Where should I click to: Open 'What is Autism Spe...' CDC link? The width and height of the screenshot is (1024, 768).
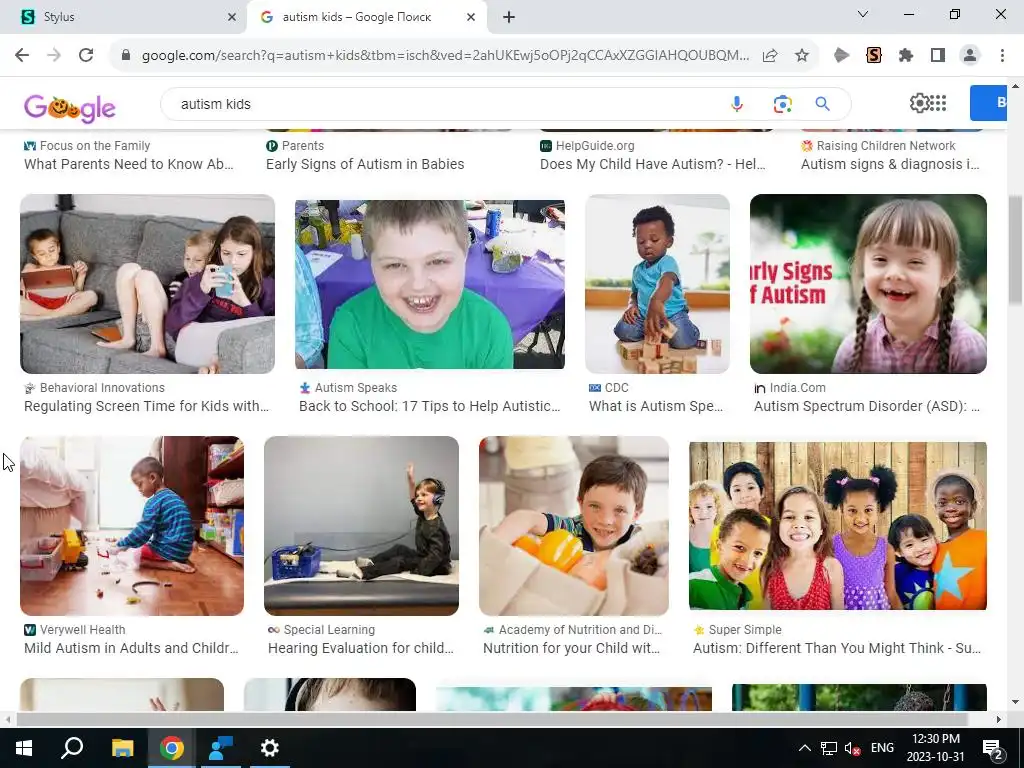[656, 406]
